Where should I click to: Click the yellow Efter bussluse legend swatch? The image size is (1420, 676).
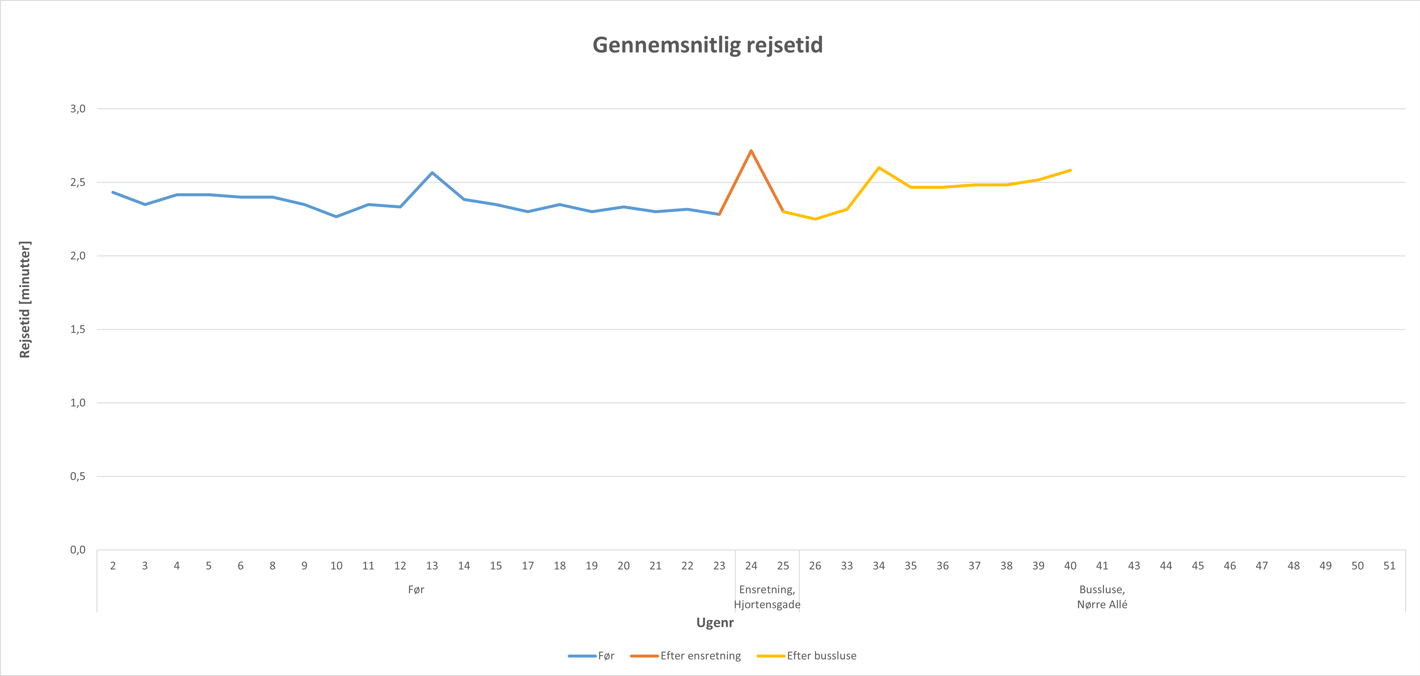point(771,656)
